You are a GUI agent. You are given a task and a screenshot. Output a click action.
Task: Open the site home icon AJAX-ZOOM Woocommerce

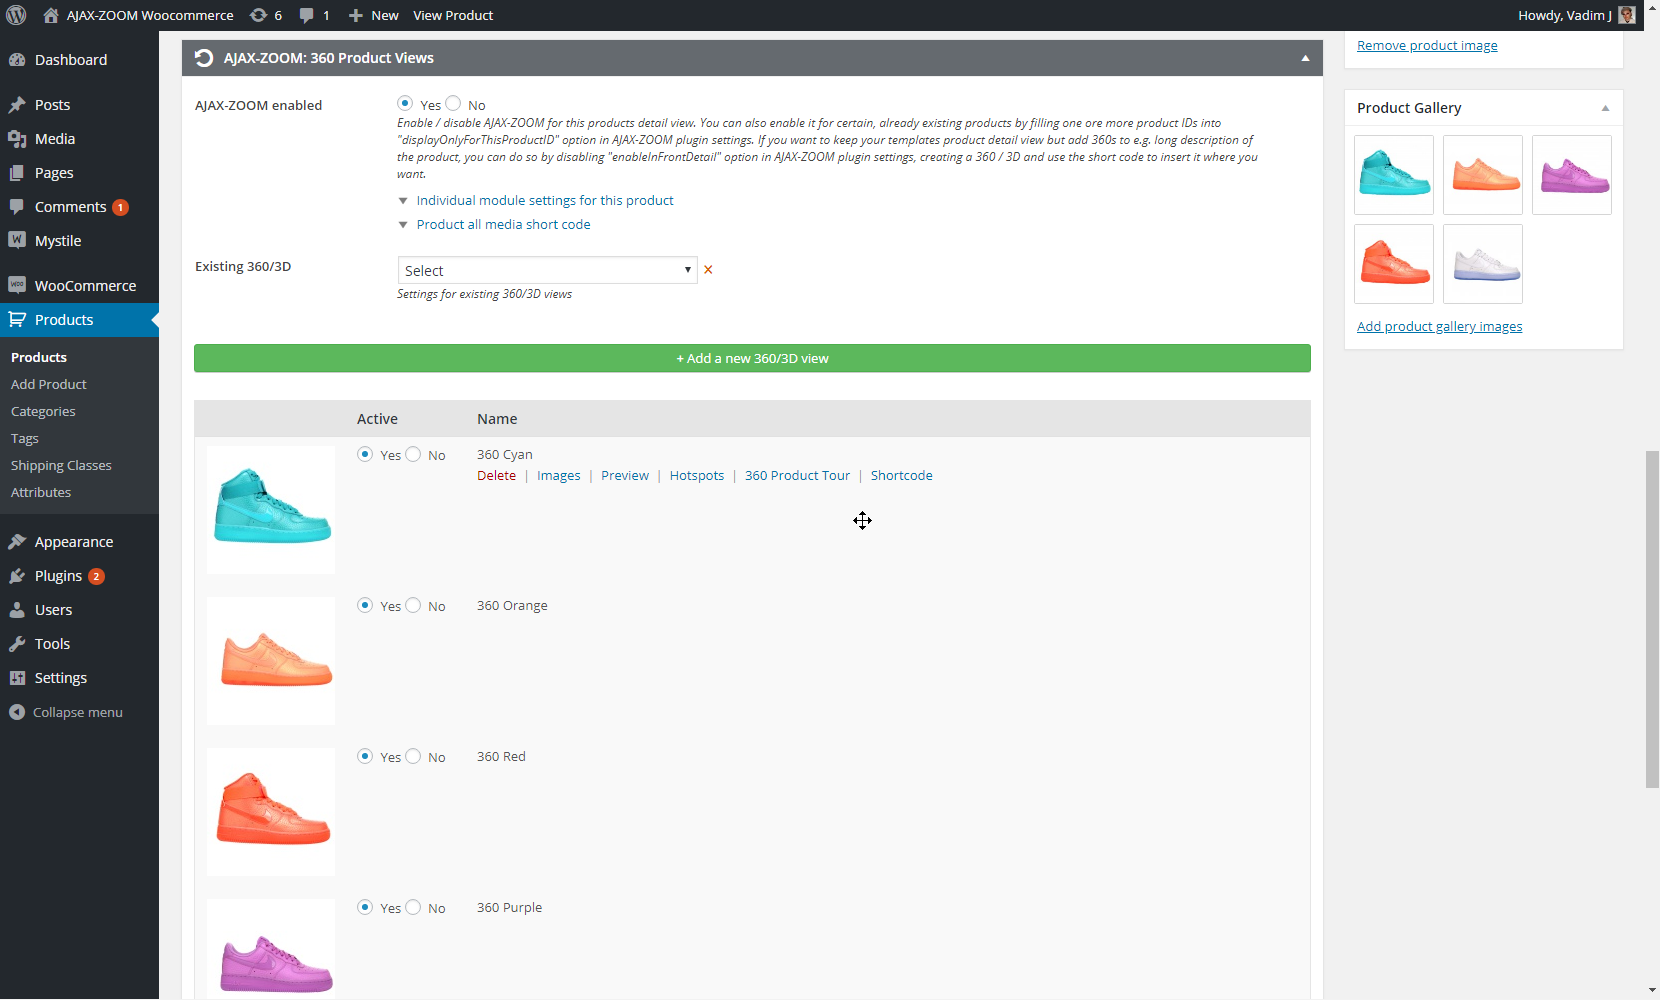coord(51,15)
